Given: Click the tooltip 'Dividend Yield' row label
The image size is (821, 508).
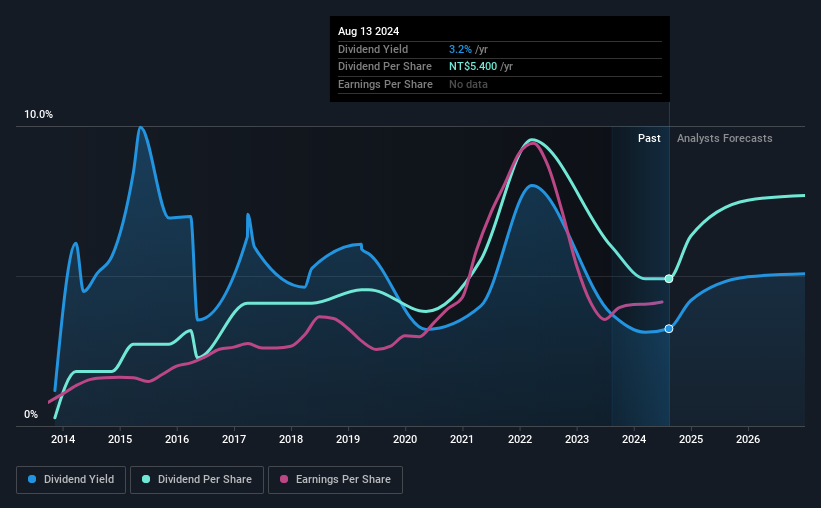Looking at the screenshot, I should pyautogui.click(x=373, y=49).
